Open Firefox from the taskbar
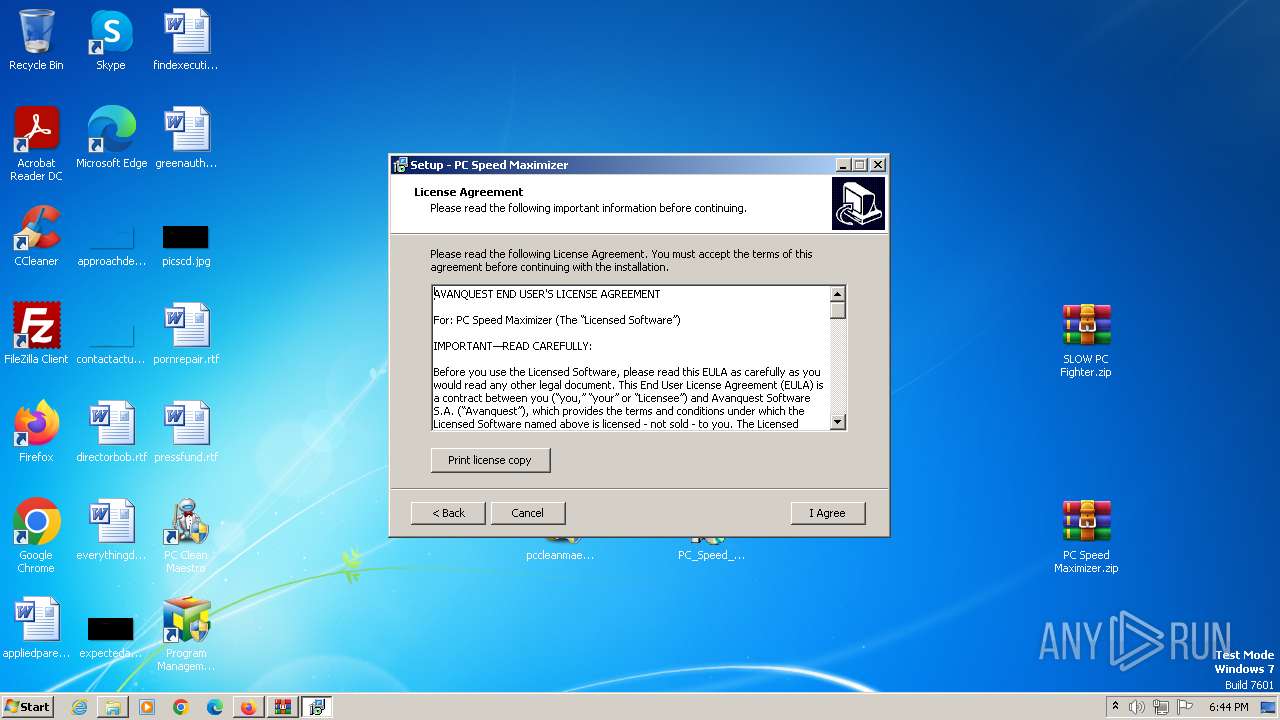The image size is (1280, 720). [249, 707]
